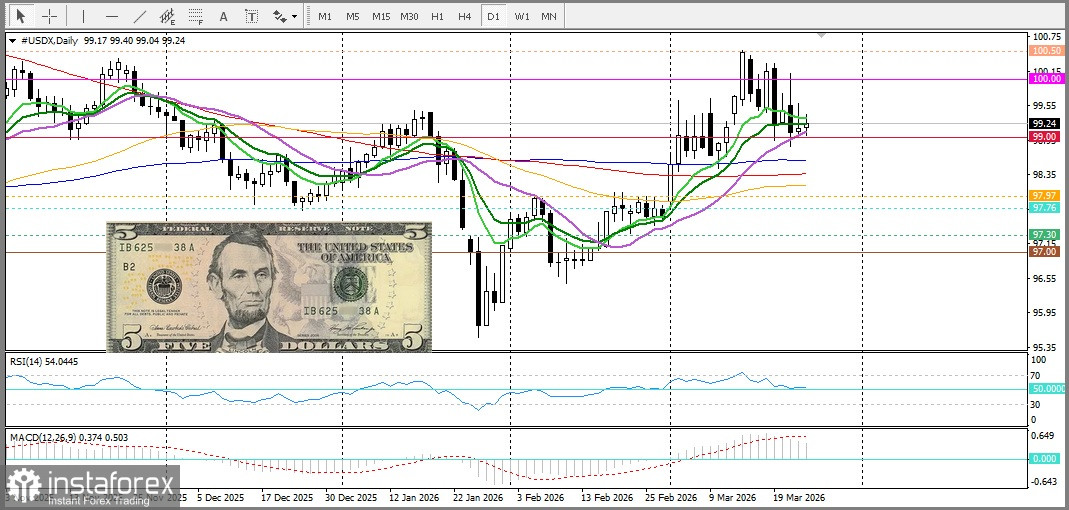Choose the trendline drawing tool
Screen dimensions: 1069x510
140,16
